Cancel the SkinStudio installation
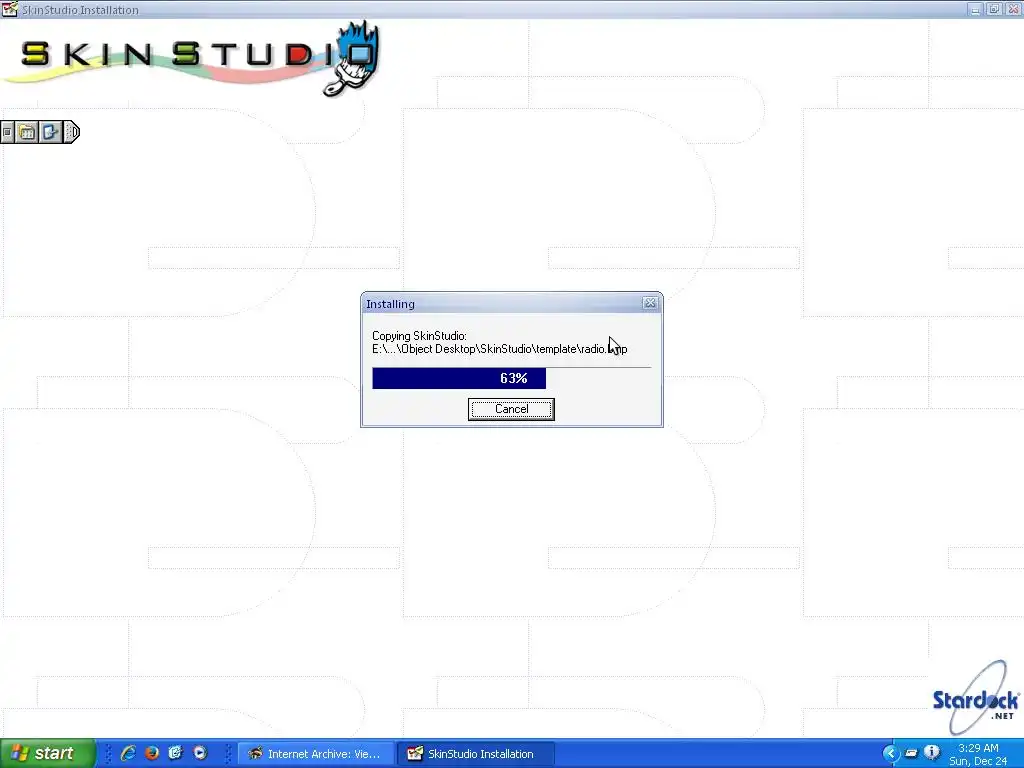Viewport: 1024px width, 768px height. [511, 409]
